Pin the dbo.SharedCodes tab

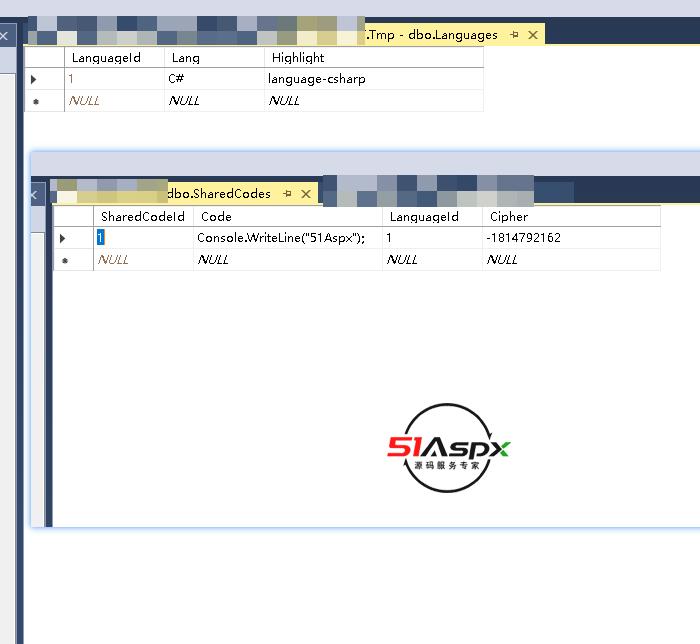coord(288,193)
